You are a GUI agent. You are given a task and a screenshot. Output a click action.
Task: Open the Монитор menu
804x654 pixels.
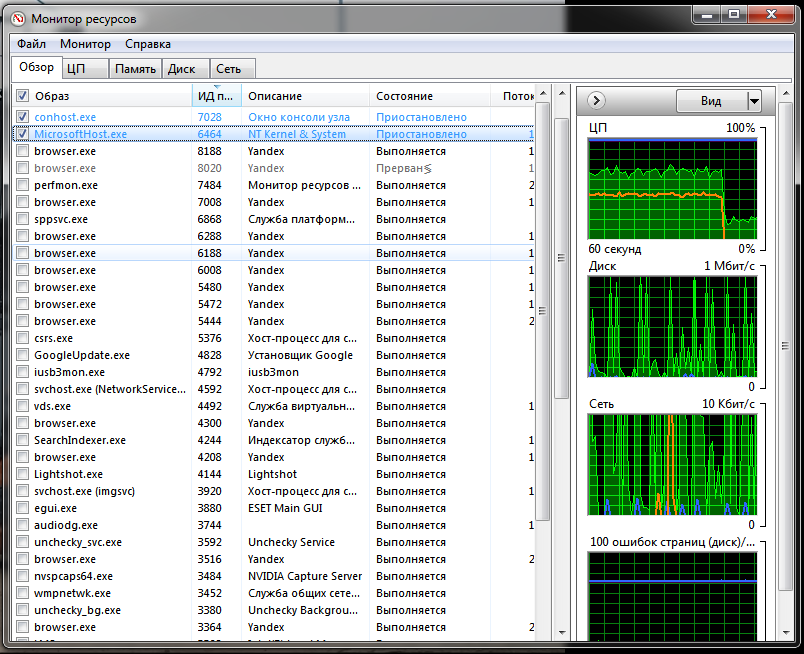tap(85, 44)
